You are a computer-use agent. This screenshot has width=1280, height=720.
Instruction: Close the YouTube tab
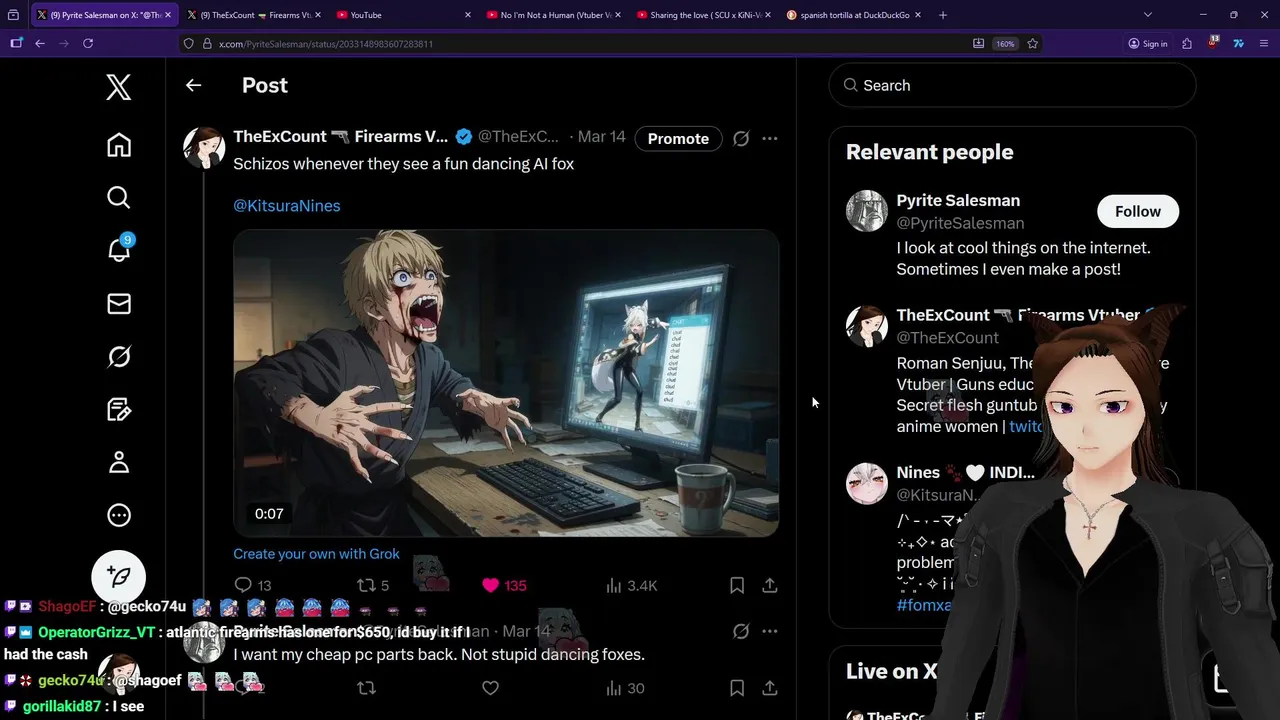468,15
